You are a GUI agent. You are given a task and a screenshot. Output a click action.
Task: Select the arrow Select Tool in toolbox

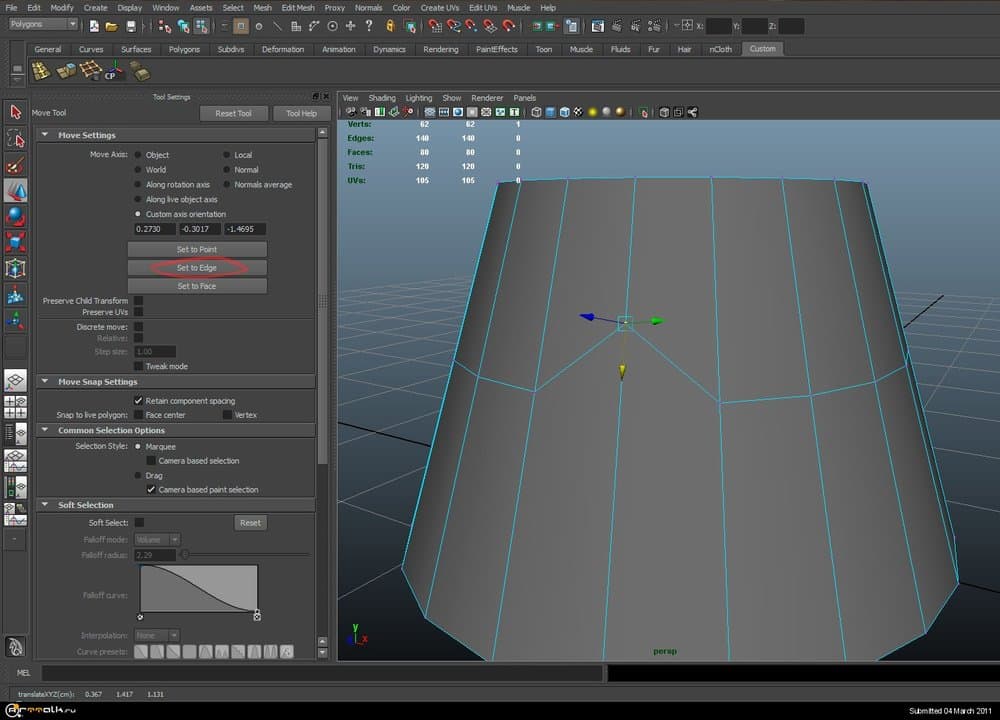tap(15, 112)
